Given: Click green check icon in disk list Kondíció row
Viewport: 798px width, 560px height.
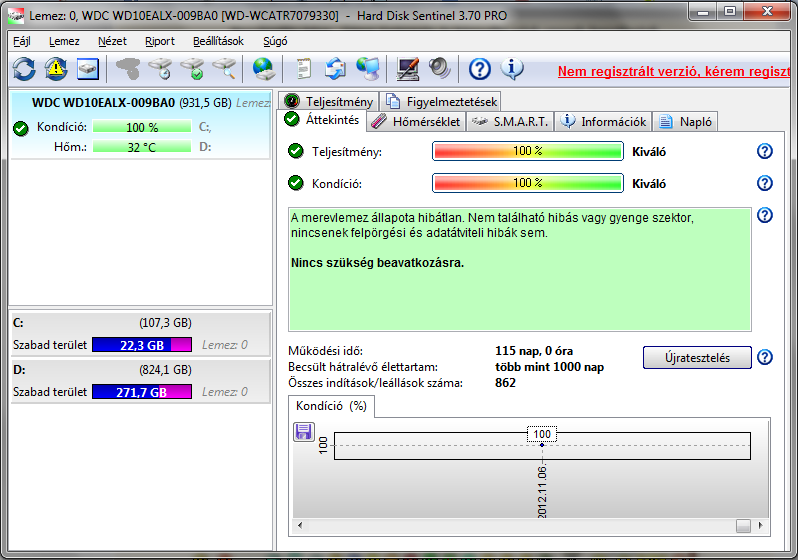Looking at the screenshot, I should pos(21,128).
